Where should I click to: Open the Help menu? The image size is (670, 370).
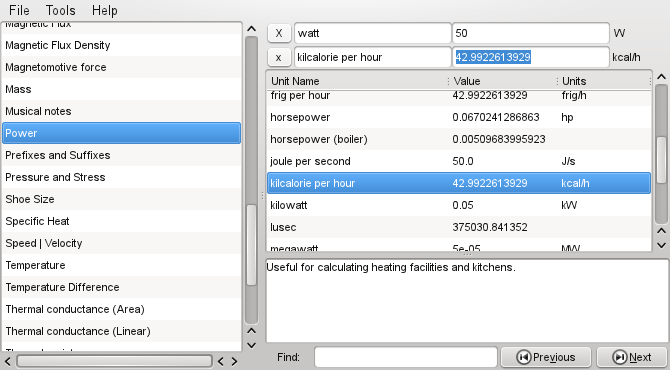click(105, 10)
